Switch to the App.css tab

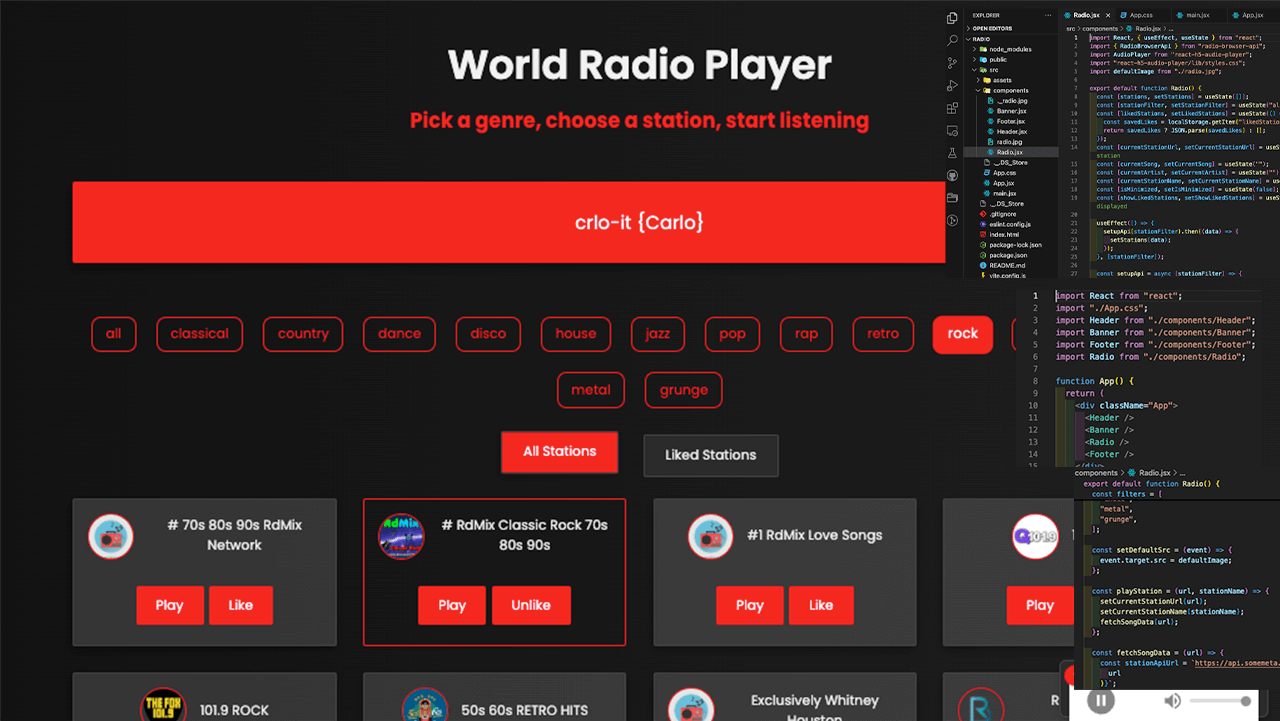click(x=1141, y=15)
